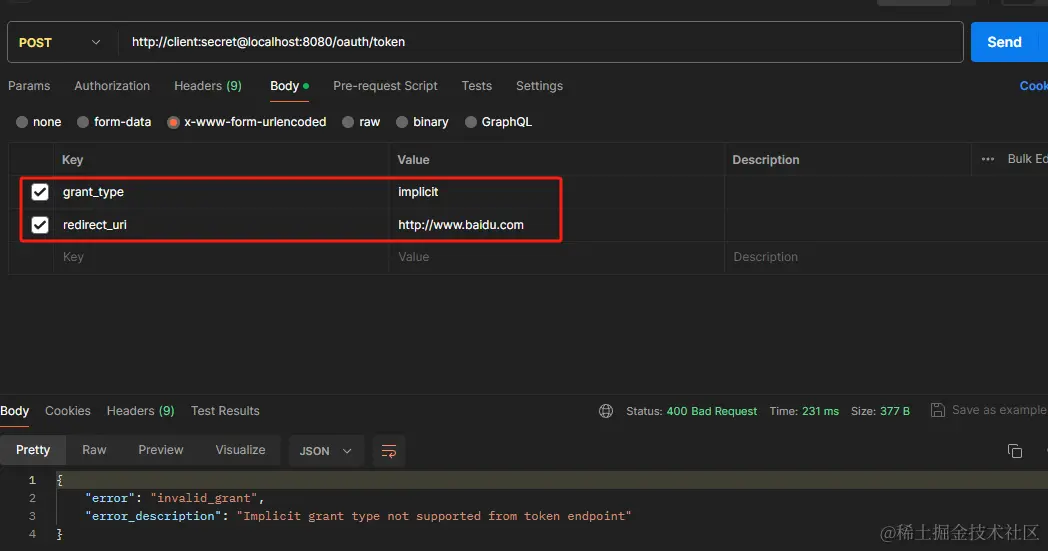Open the Settings tab
Image resolution: width=1048 pixels, height=551 pixels.
tap(539, 86)
